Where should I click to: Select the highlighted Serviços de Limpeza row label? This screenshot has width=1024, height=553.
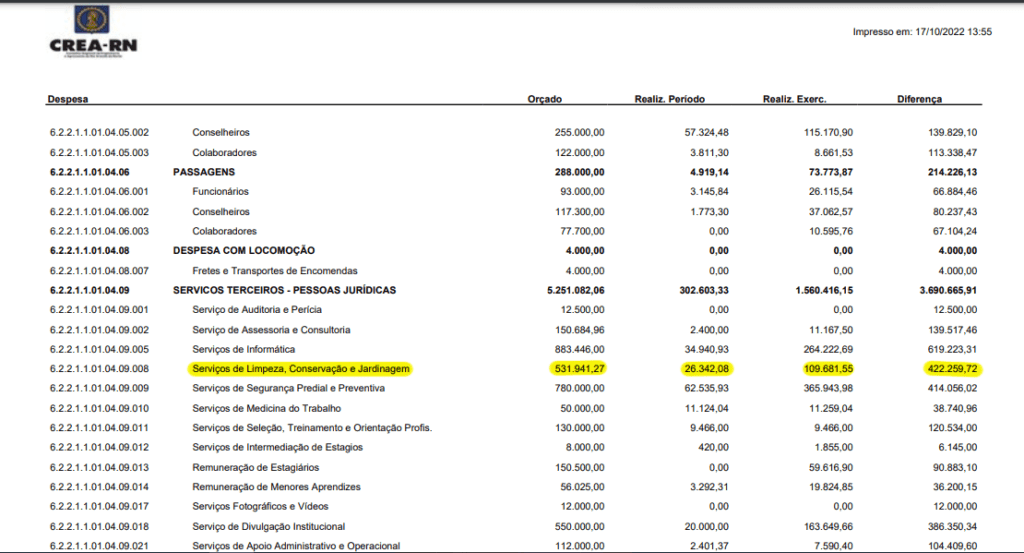pos(301,368)
